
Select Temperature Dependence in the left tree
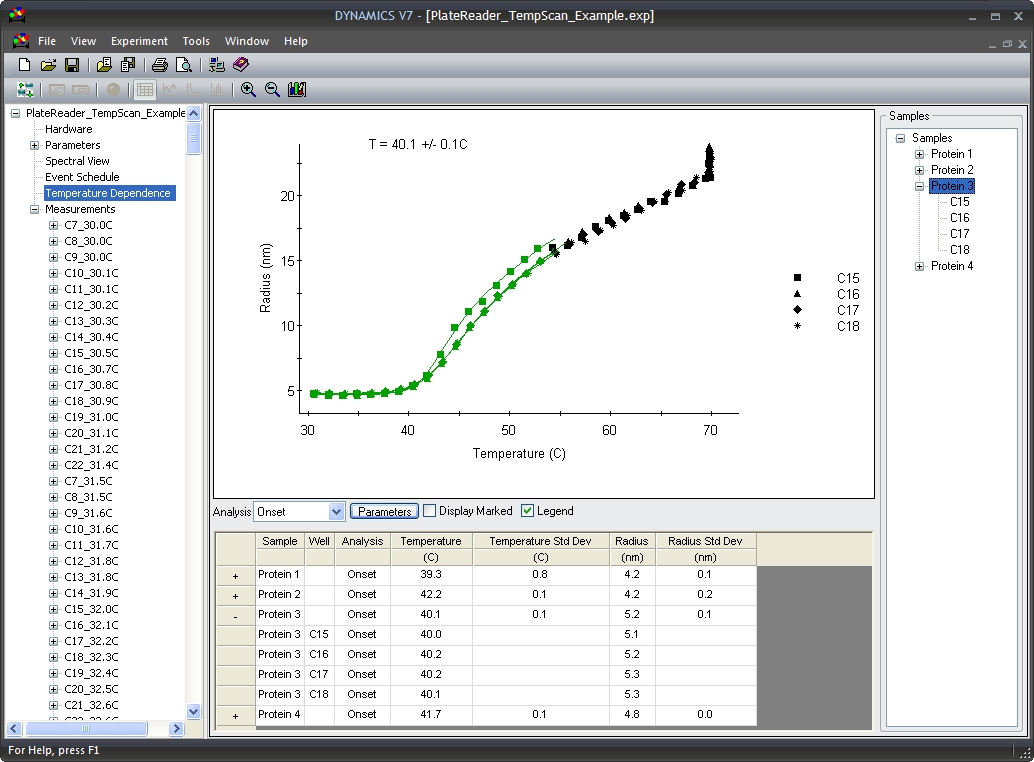click(111, 193)
